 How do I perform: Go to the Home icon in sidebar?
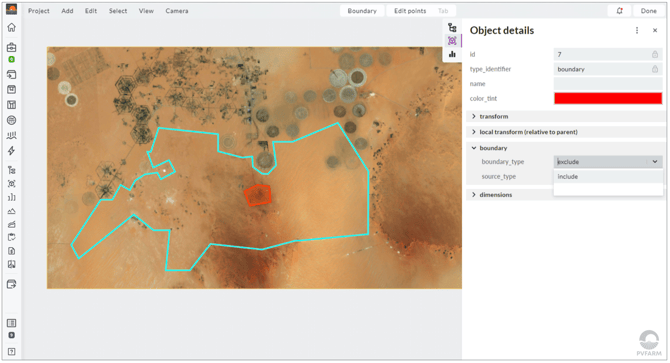point(12,28)
